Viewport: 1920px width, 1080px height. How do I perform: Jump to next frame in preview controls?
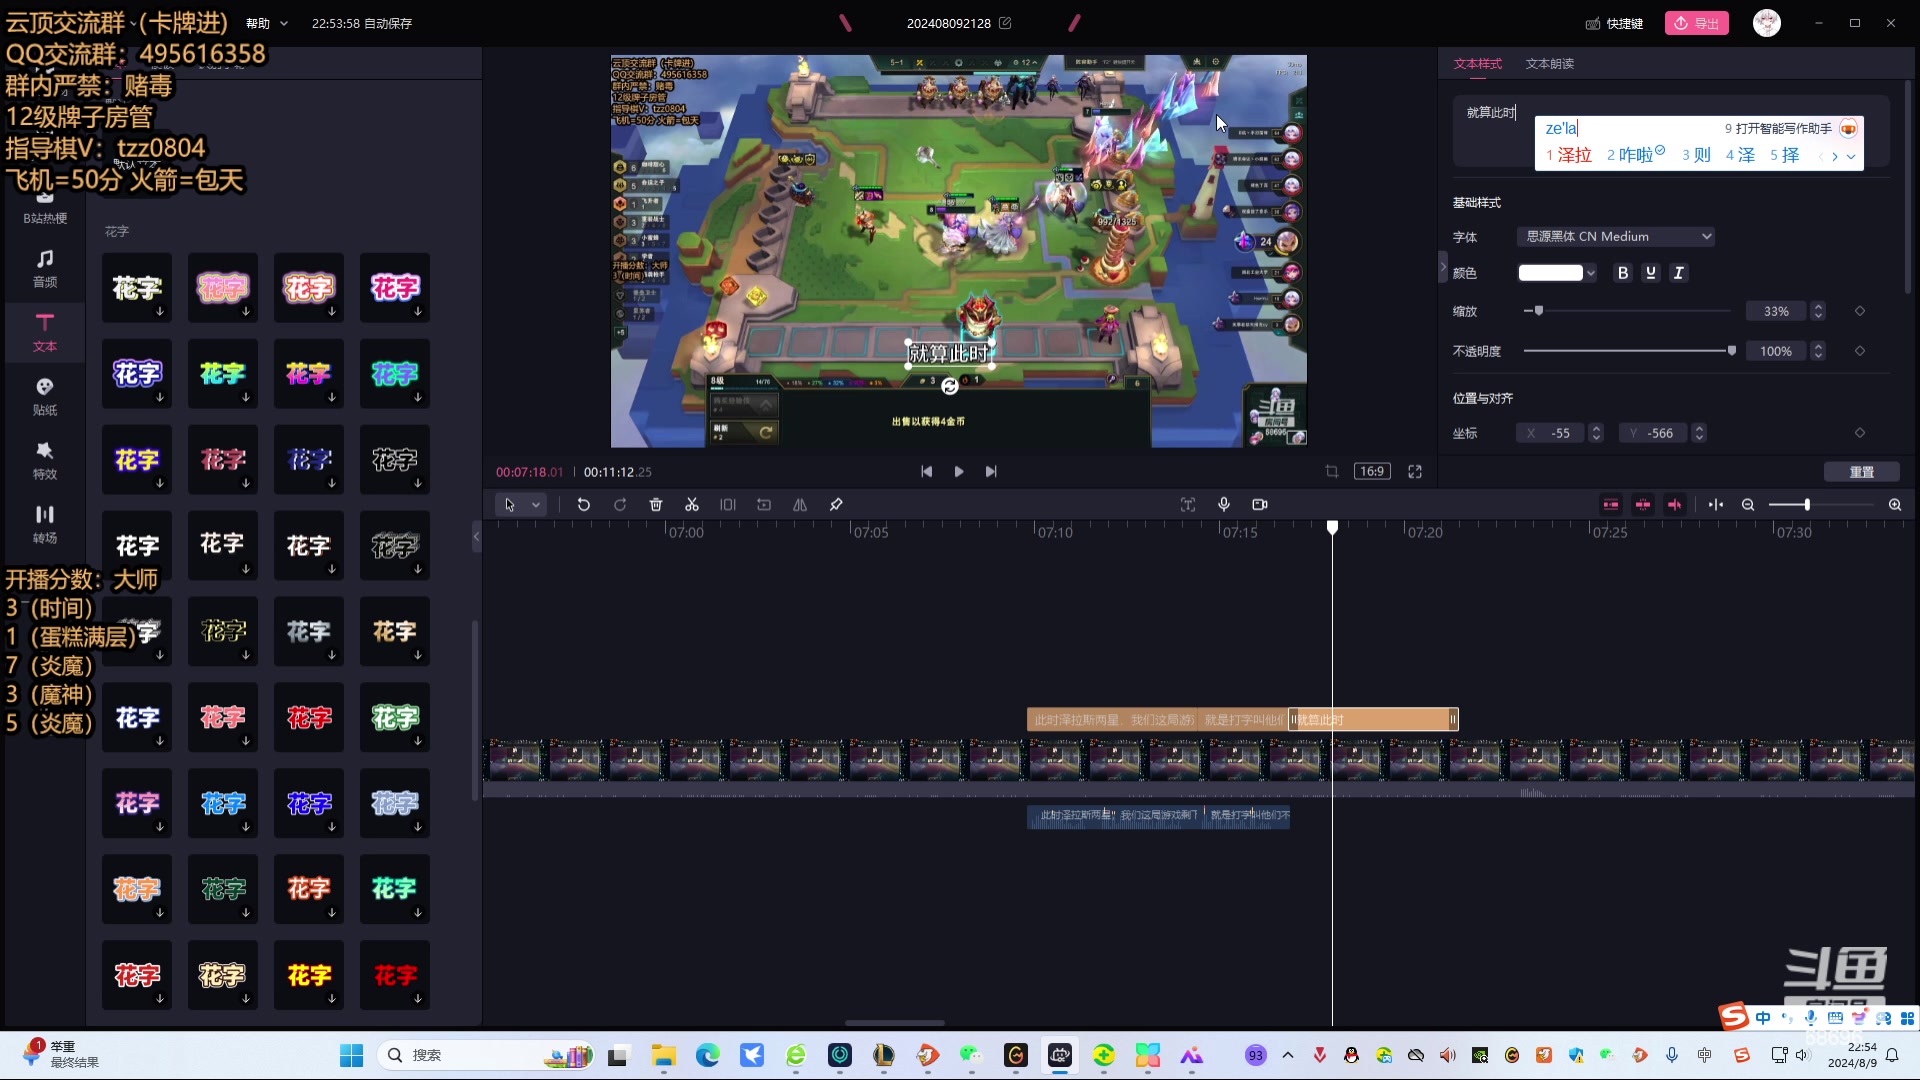click(991, 472)
